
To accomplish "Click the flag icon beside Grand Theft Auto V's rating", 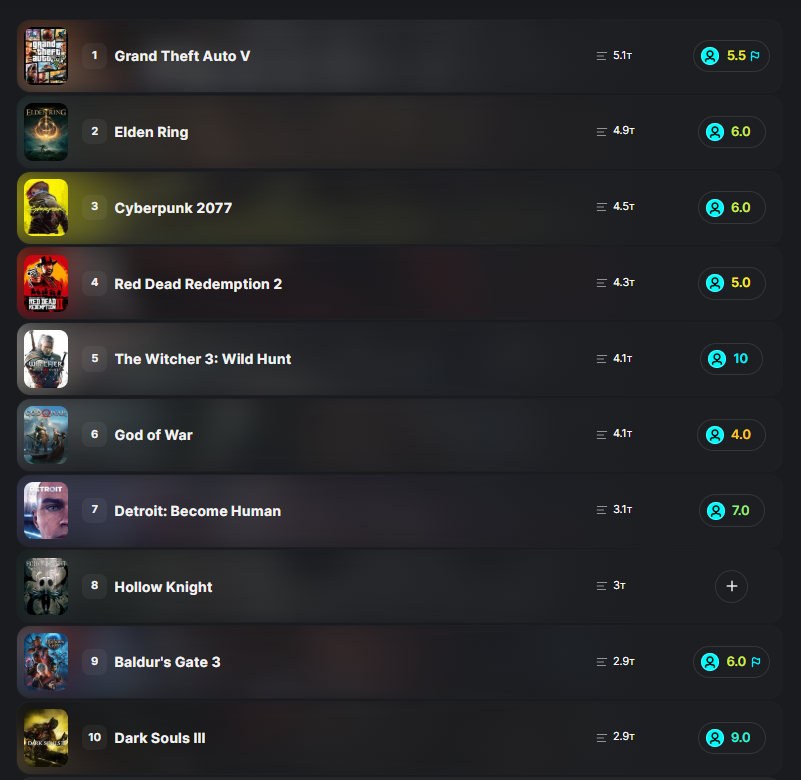I will tap(755, 56).
